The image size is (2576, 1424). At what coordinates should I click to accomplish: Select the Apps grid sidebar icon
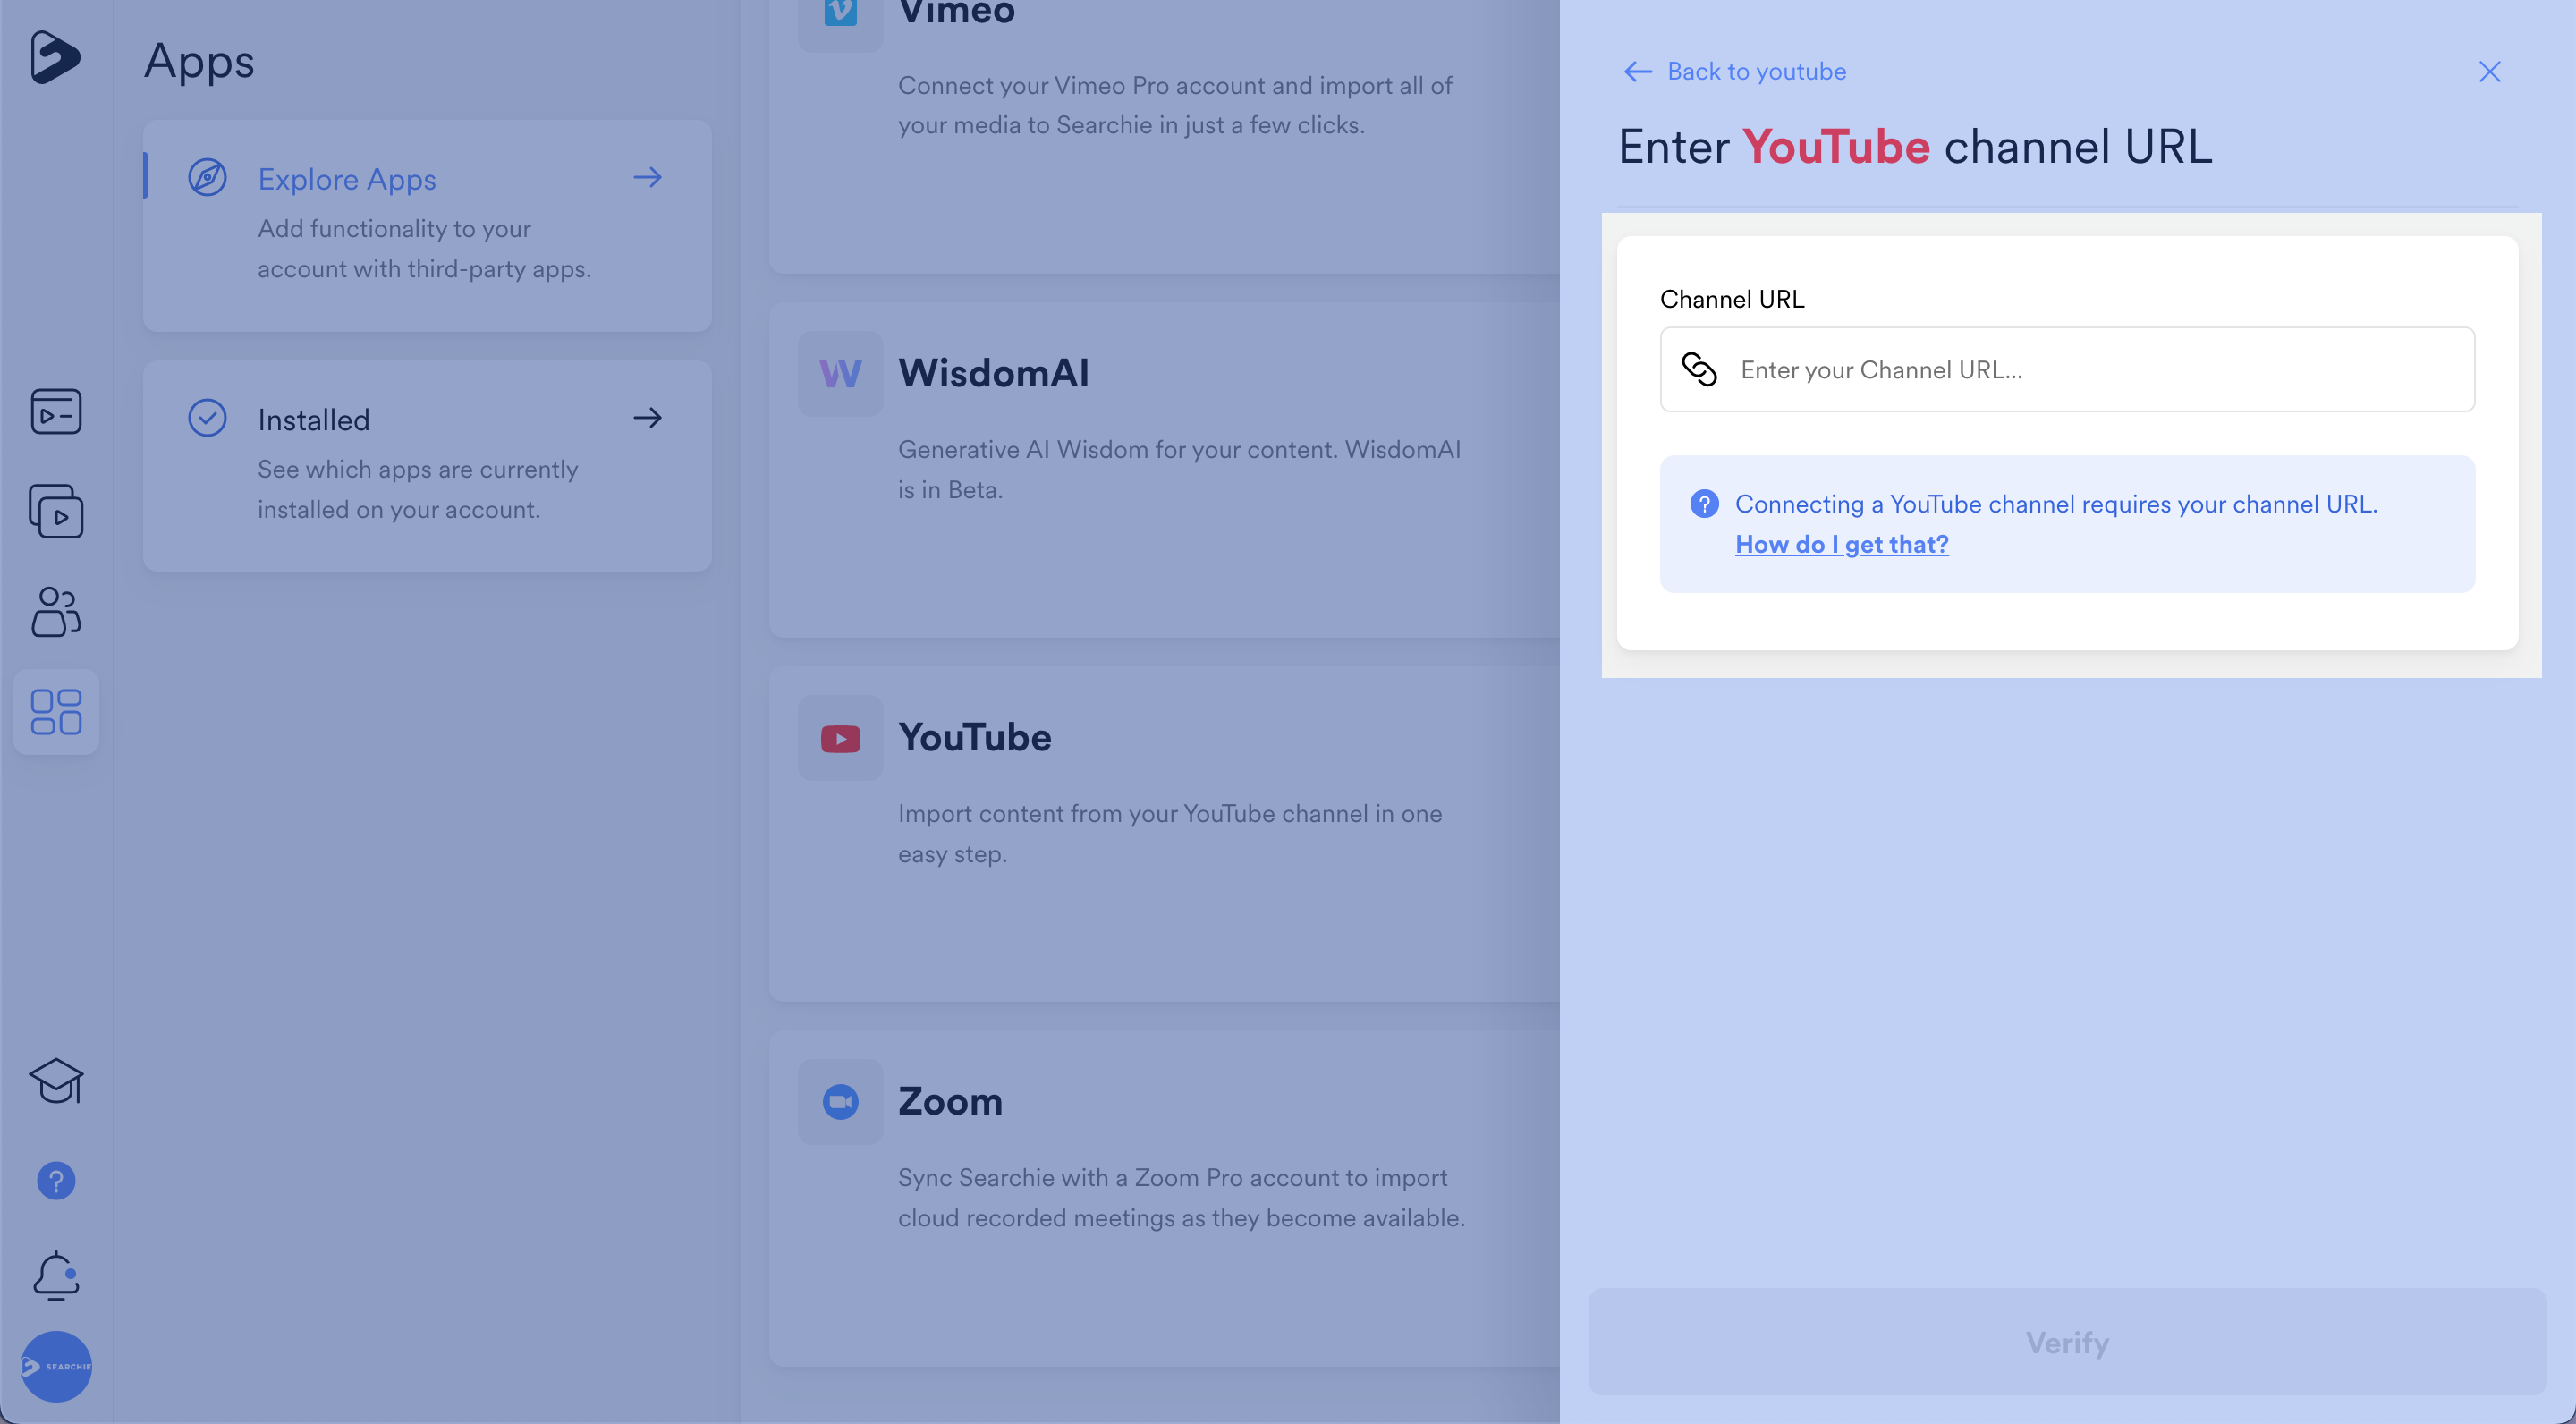coord(56,711)
